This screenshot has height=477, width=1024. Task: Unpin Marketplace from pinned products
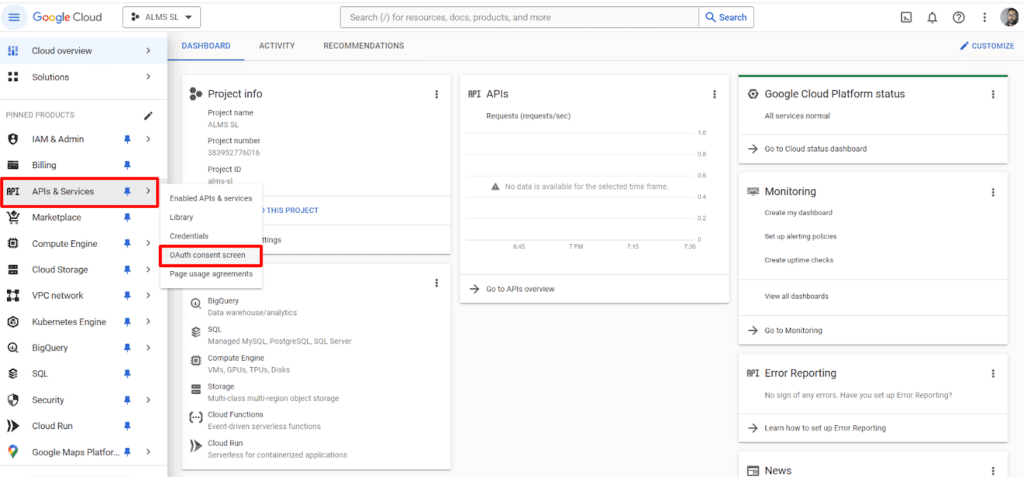(x=127, y=218)
